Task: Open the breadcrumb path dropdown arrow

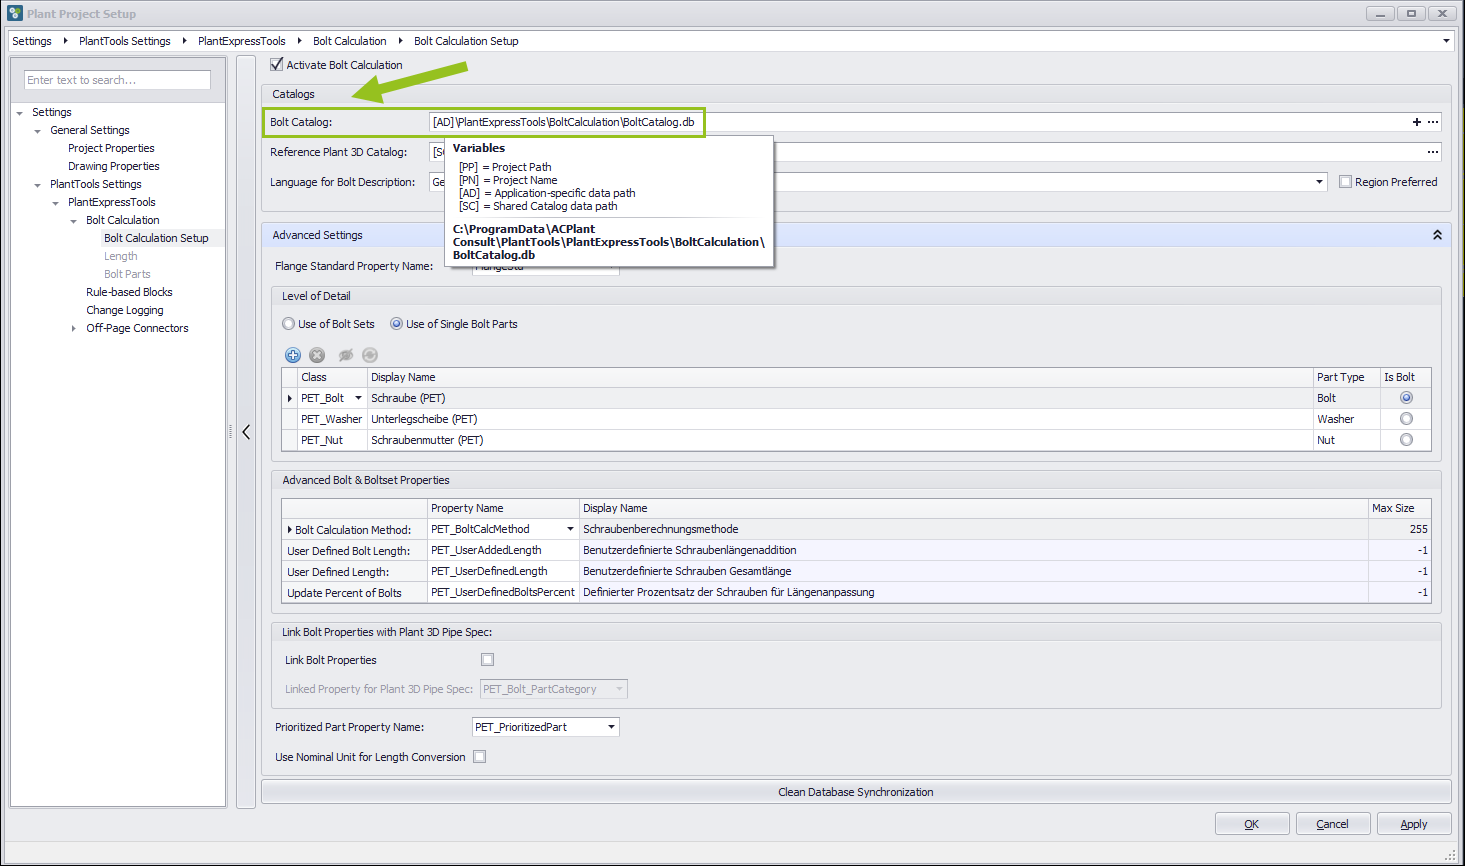Action: (1446, 41)
